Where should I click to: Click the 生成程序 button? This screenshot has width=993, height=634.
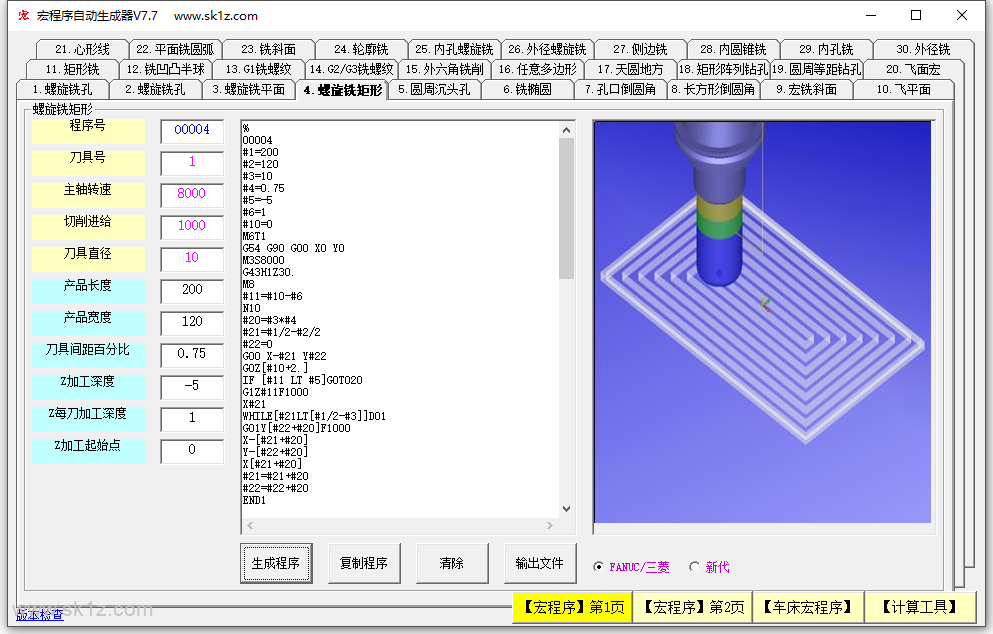coord(276,563)
